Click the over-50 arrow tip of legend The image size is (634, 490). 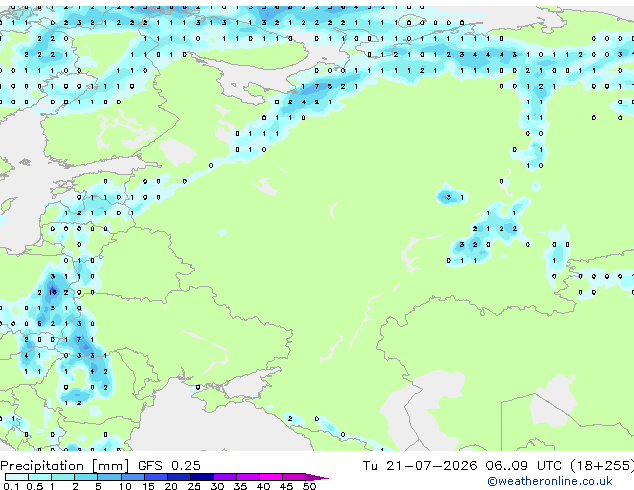pos(317,477)
